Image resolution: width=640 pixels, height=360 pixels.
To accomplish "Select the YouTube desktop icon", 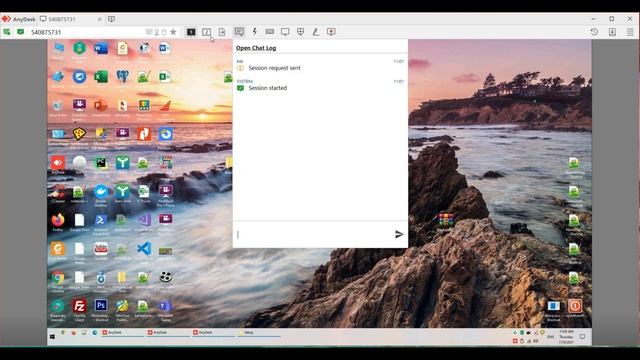I will click(x=101, y=251).
